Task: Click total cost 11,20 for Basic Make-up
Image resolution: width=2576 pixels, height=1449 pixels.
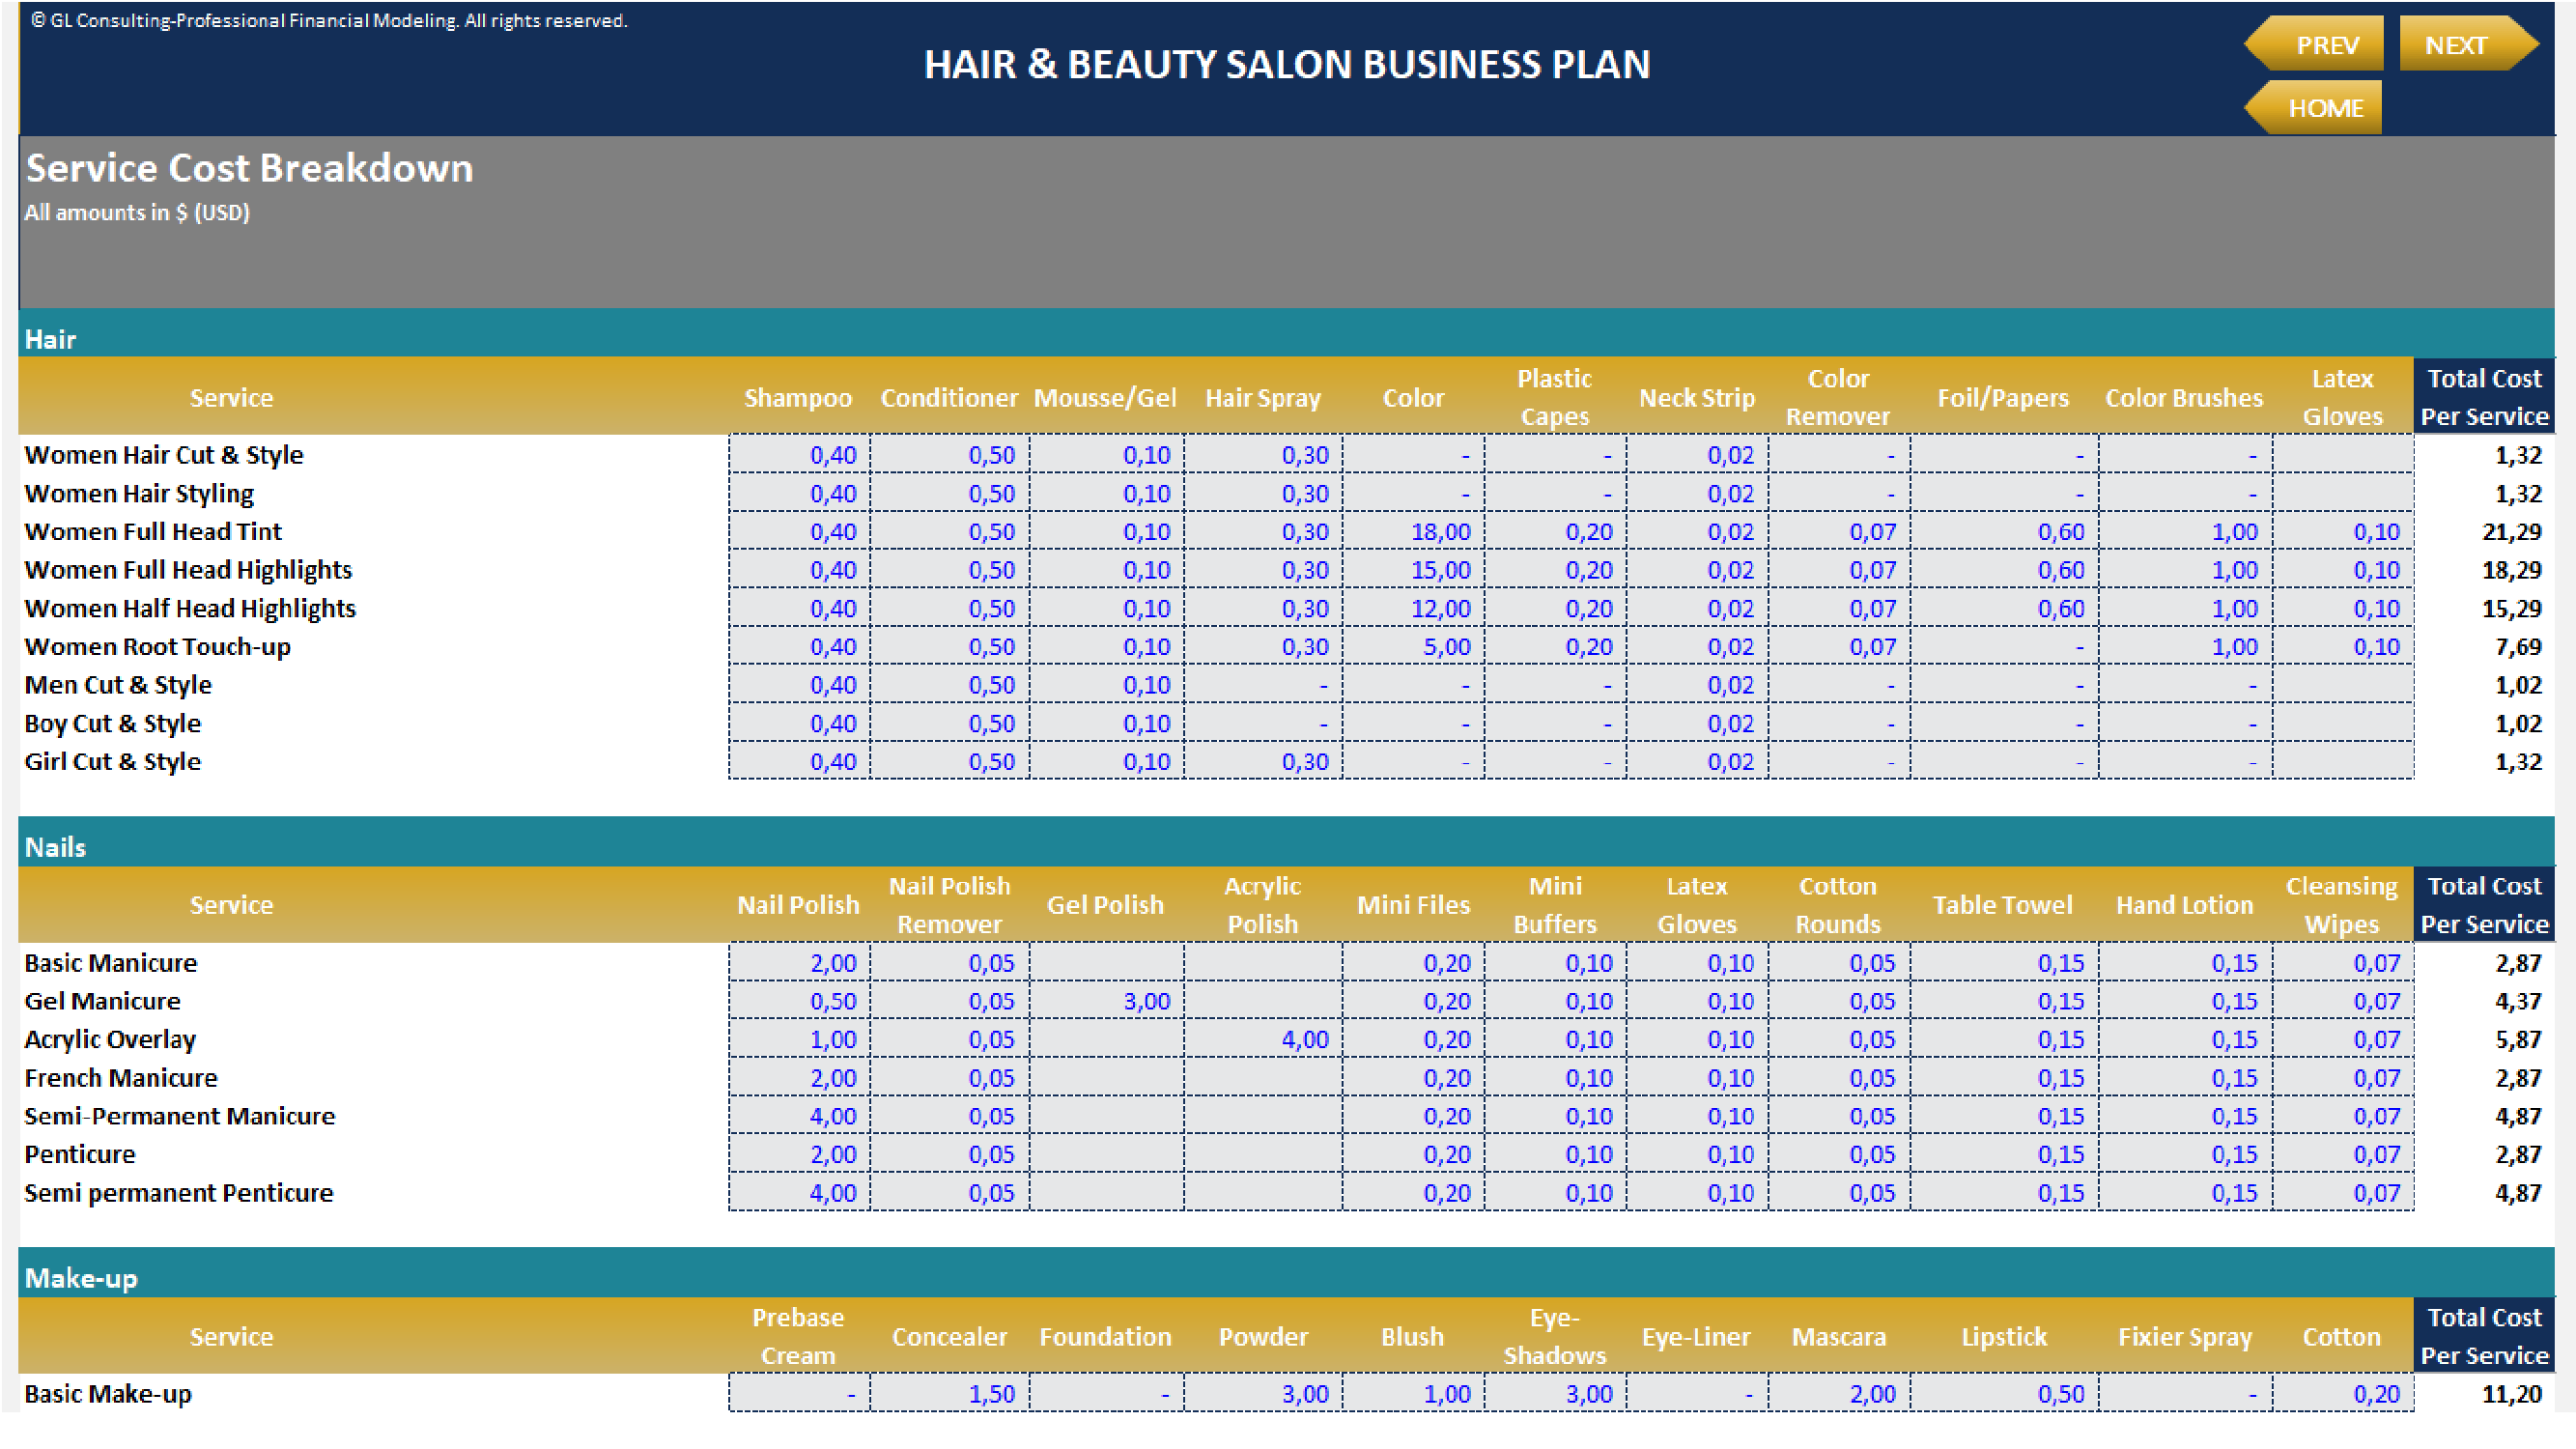Action: click(2511, 1394)
